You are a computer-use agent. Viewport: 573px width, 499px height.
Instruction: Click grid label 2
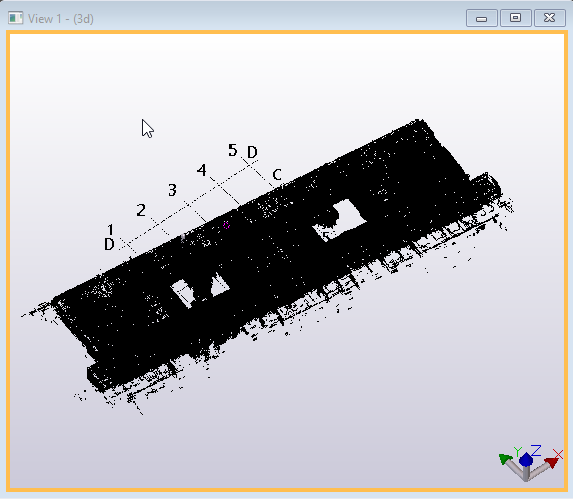point(141,210)
